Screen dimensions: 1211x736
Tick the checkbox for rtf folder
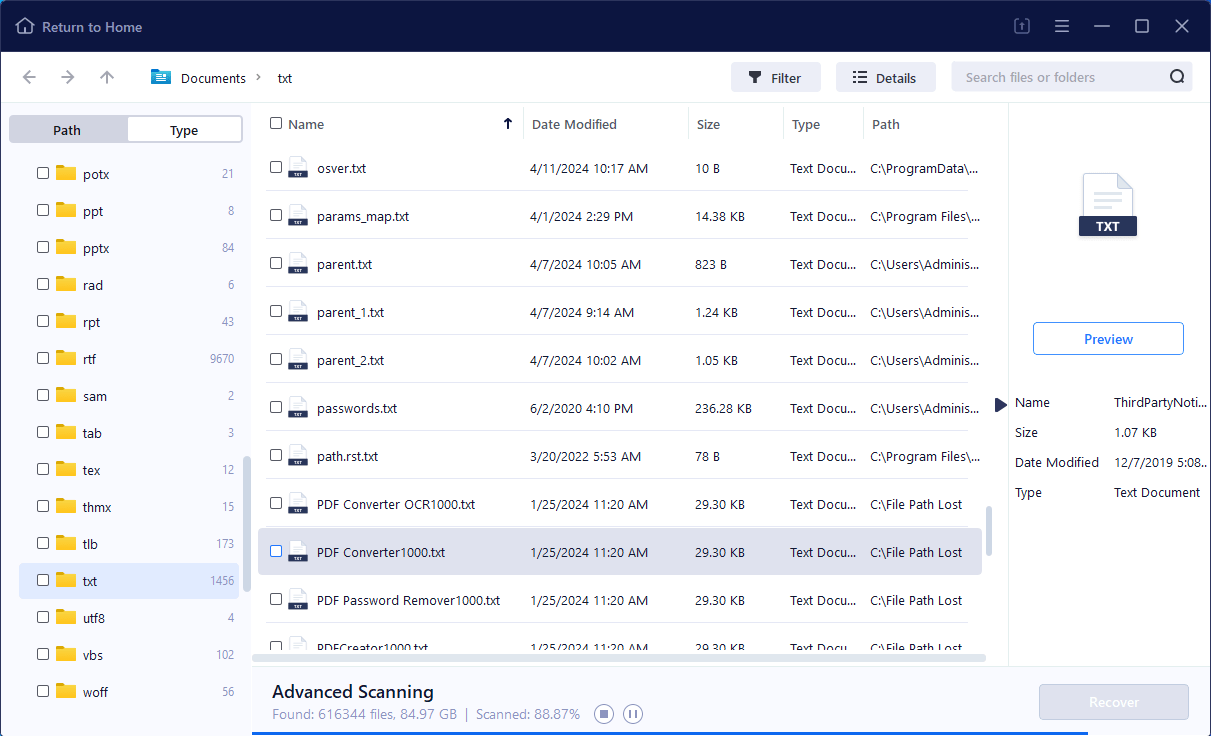click(43, 358)
